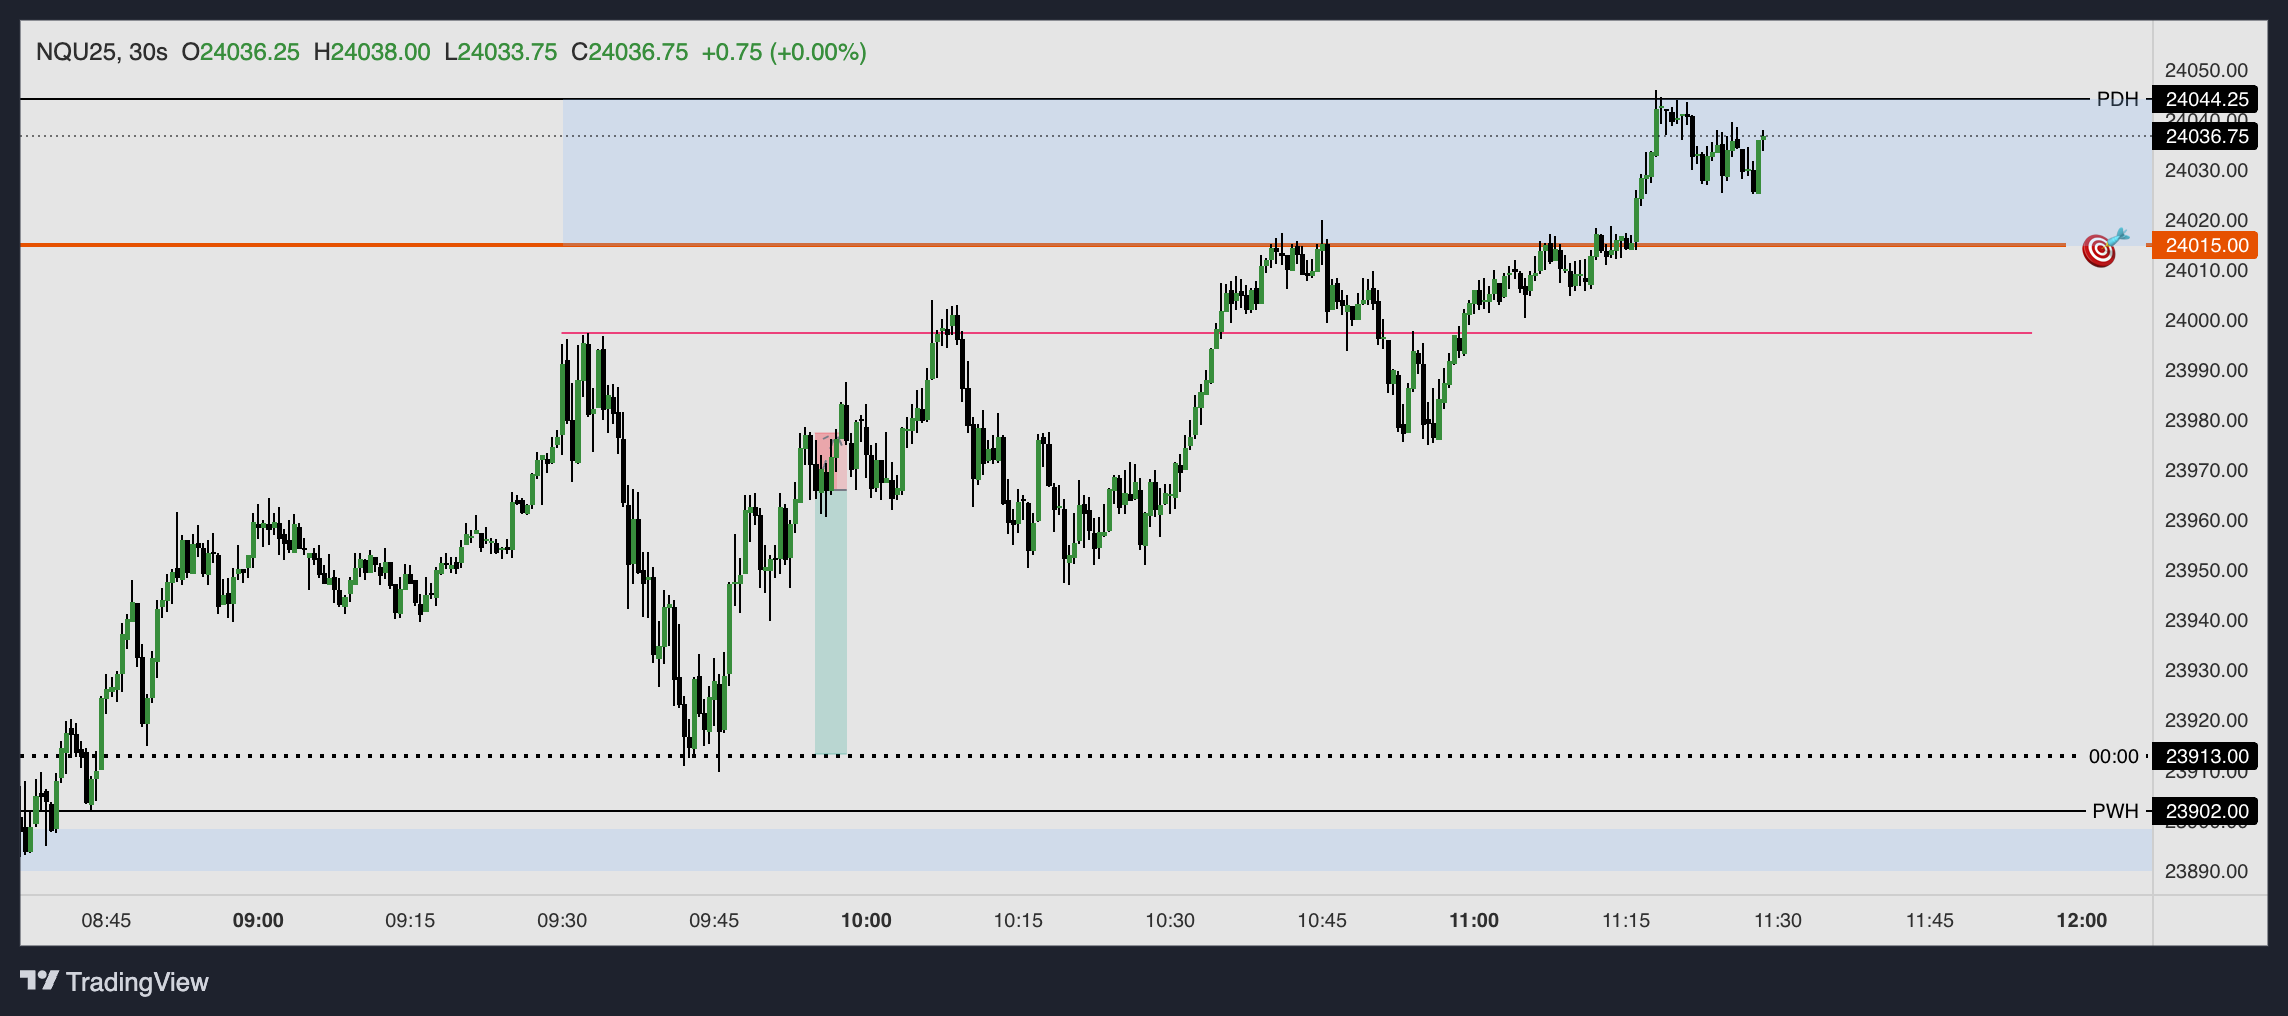This screenshot has height=1016, width=2288.
Task: Click the 12:00 time axis label
Action: [x=2081, y=920]
